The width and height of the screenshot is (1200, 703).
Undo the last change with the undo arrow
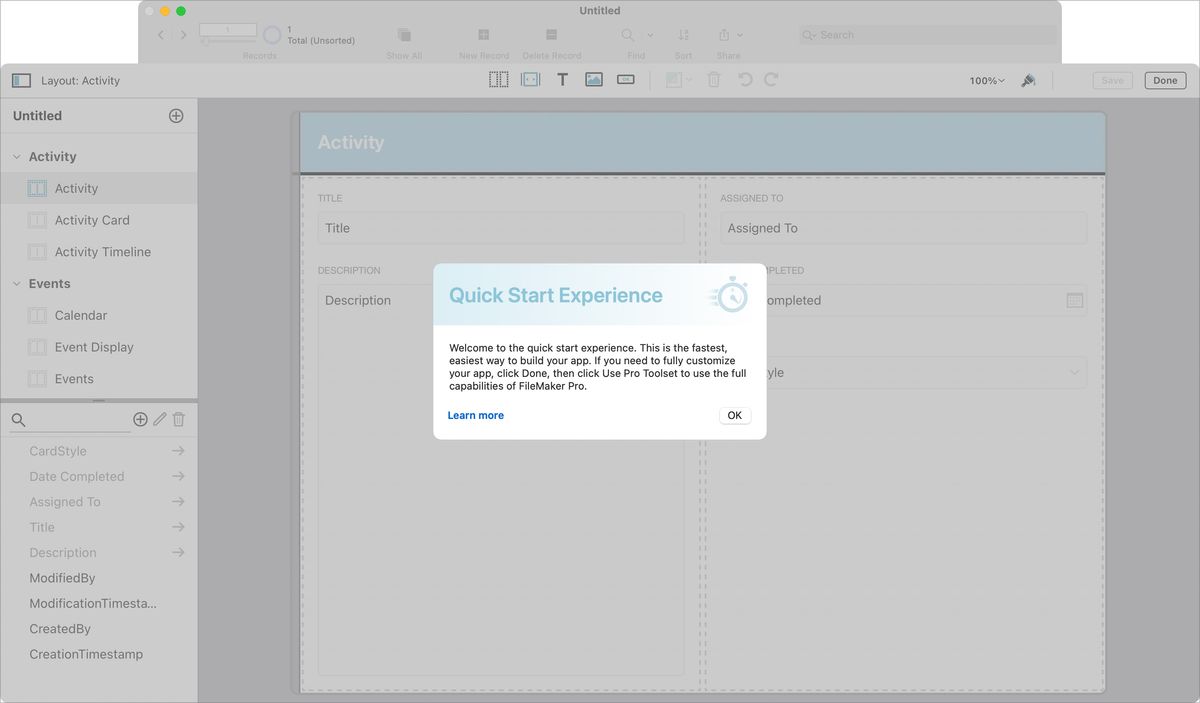point(744,79)
